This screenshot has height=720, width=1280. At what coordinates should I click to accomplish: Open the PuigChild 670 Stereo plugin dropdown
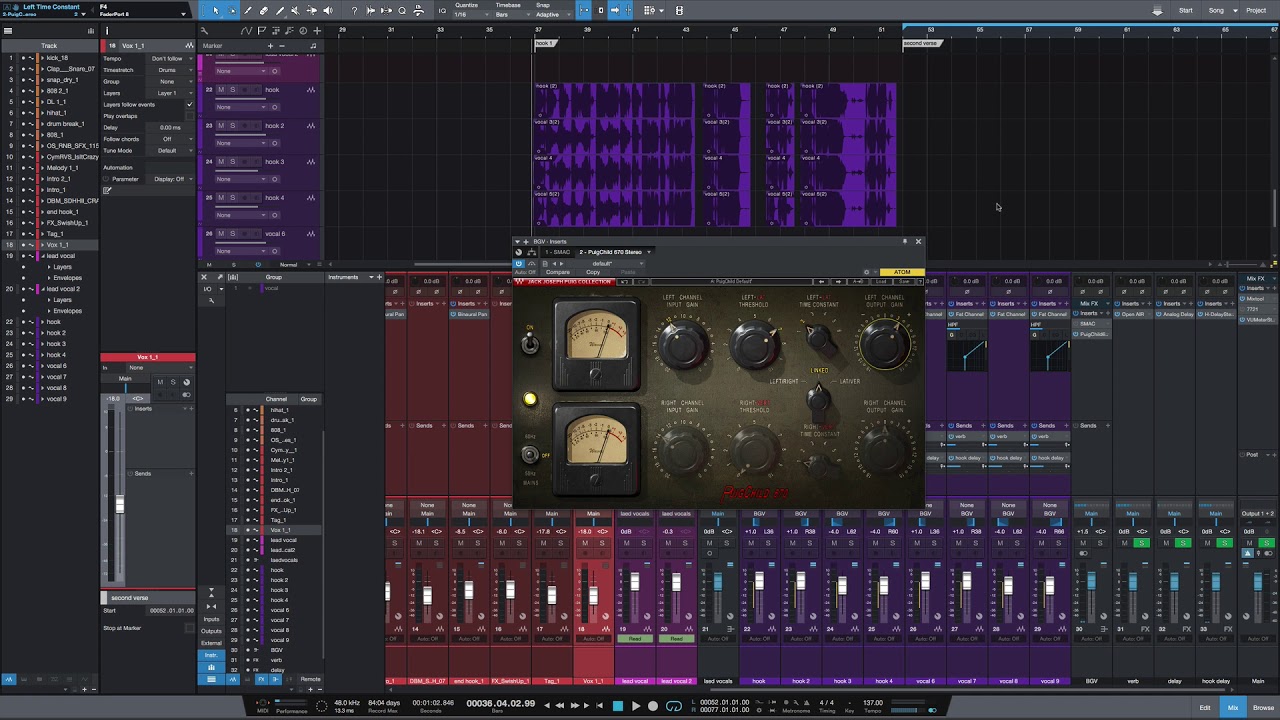614,252
